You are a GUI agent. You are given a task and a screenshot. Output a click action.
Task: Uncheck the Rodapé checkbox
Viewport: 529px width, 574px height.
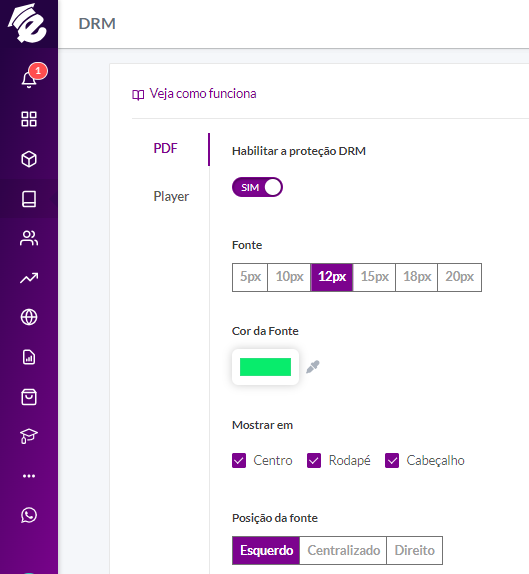[x=314, y=461]
